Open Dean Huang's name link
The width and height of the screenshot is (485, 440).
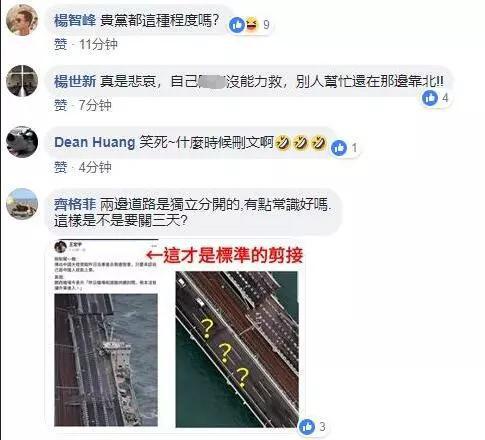(95, 143)
